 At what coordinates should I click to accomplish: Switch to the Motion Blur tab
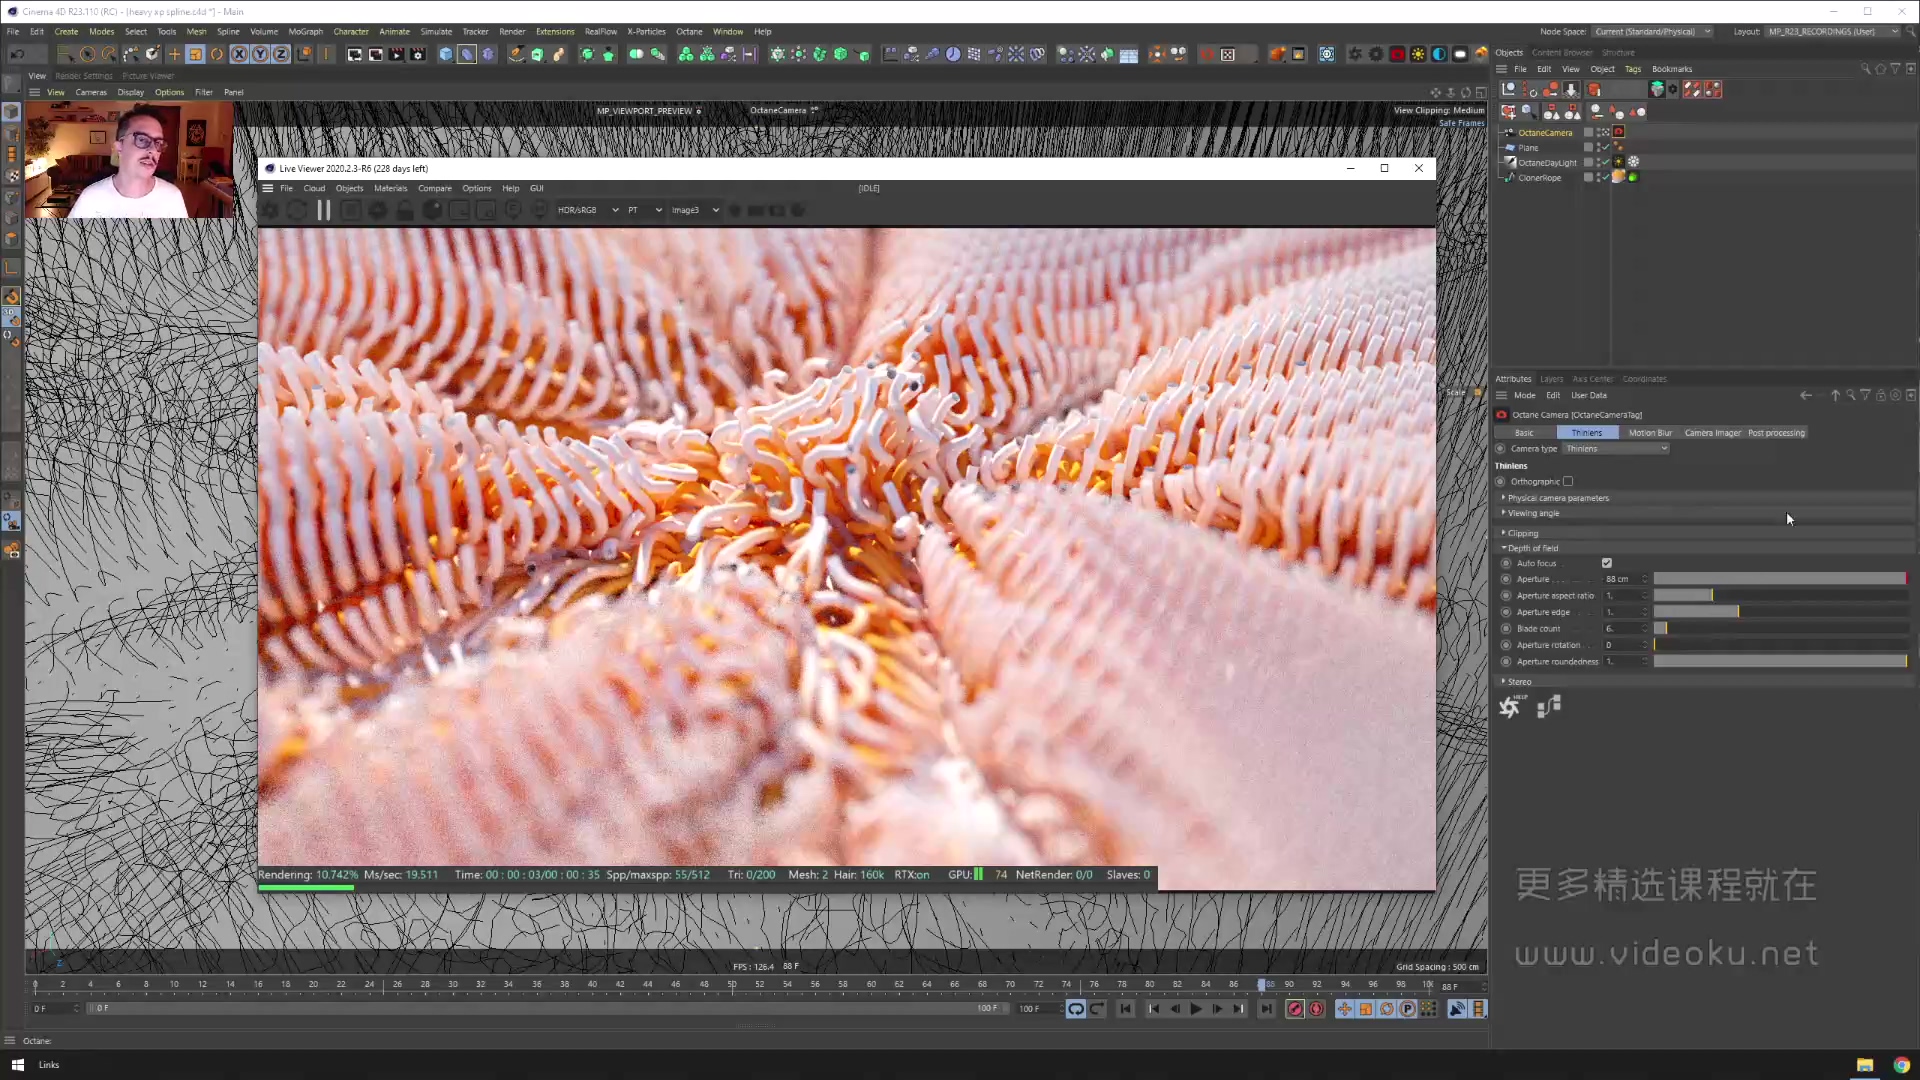pyautogui.click(x=1649, y=433)
